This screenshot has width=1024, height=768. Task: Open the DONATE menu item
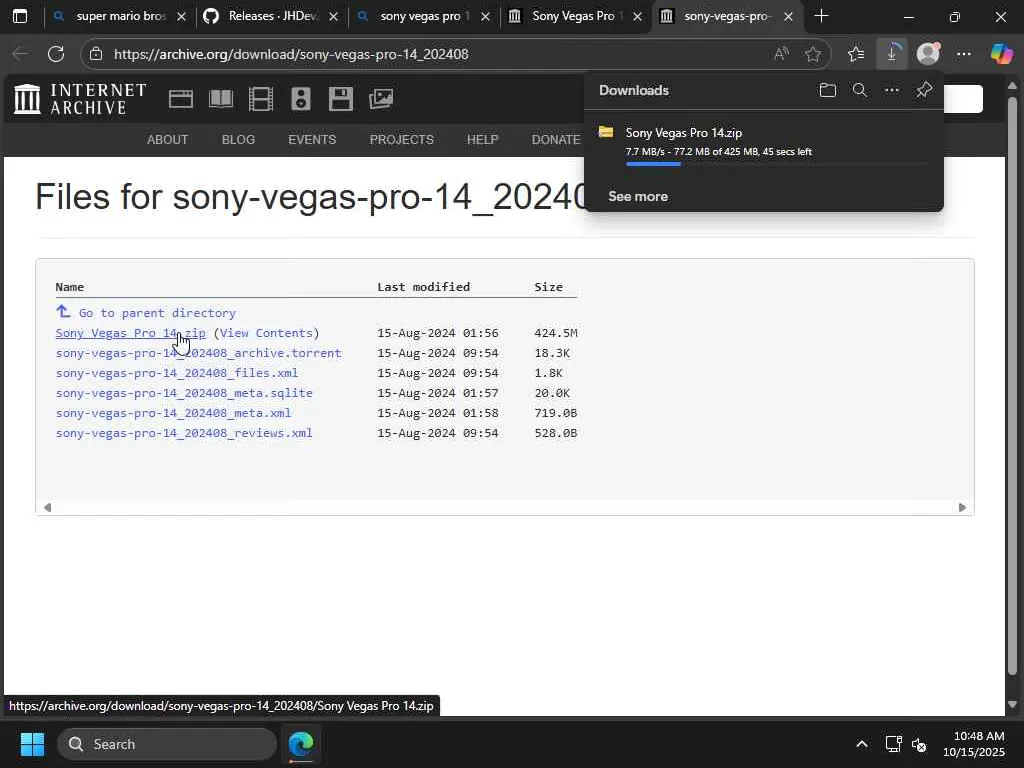pyautogui.click(x=556, y=140)
